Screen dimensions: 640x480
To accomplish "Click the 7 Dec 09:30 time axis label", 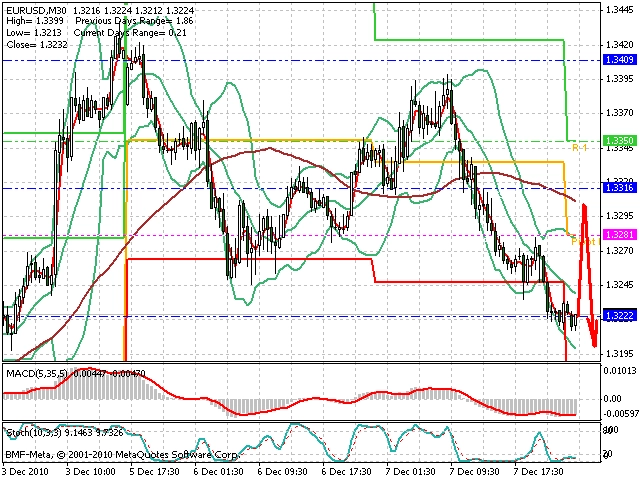I will (475, 471).
